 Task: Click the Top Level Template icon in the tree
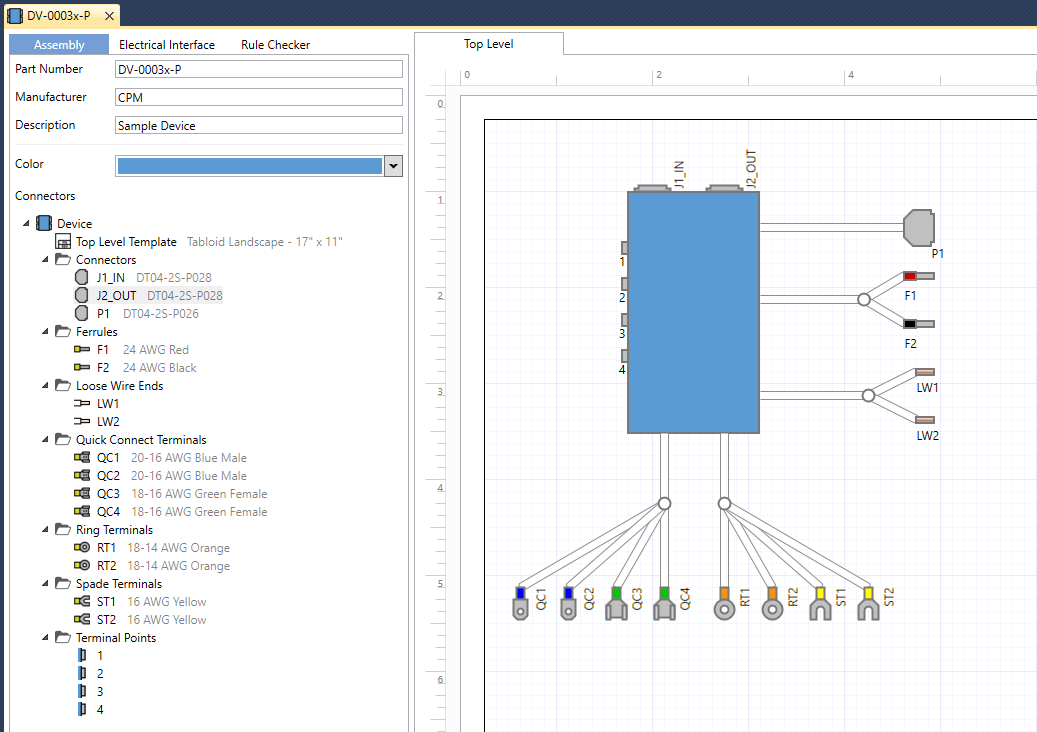pos(63,242)
